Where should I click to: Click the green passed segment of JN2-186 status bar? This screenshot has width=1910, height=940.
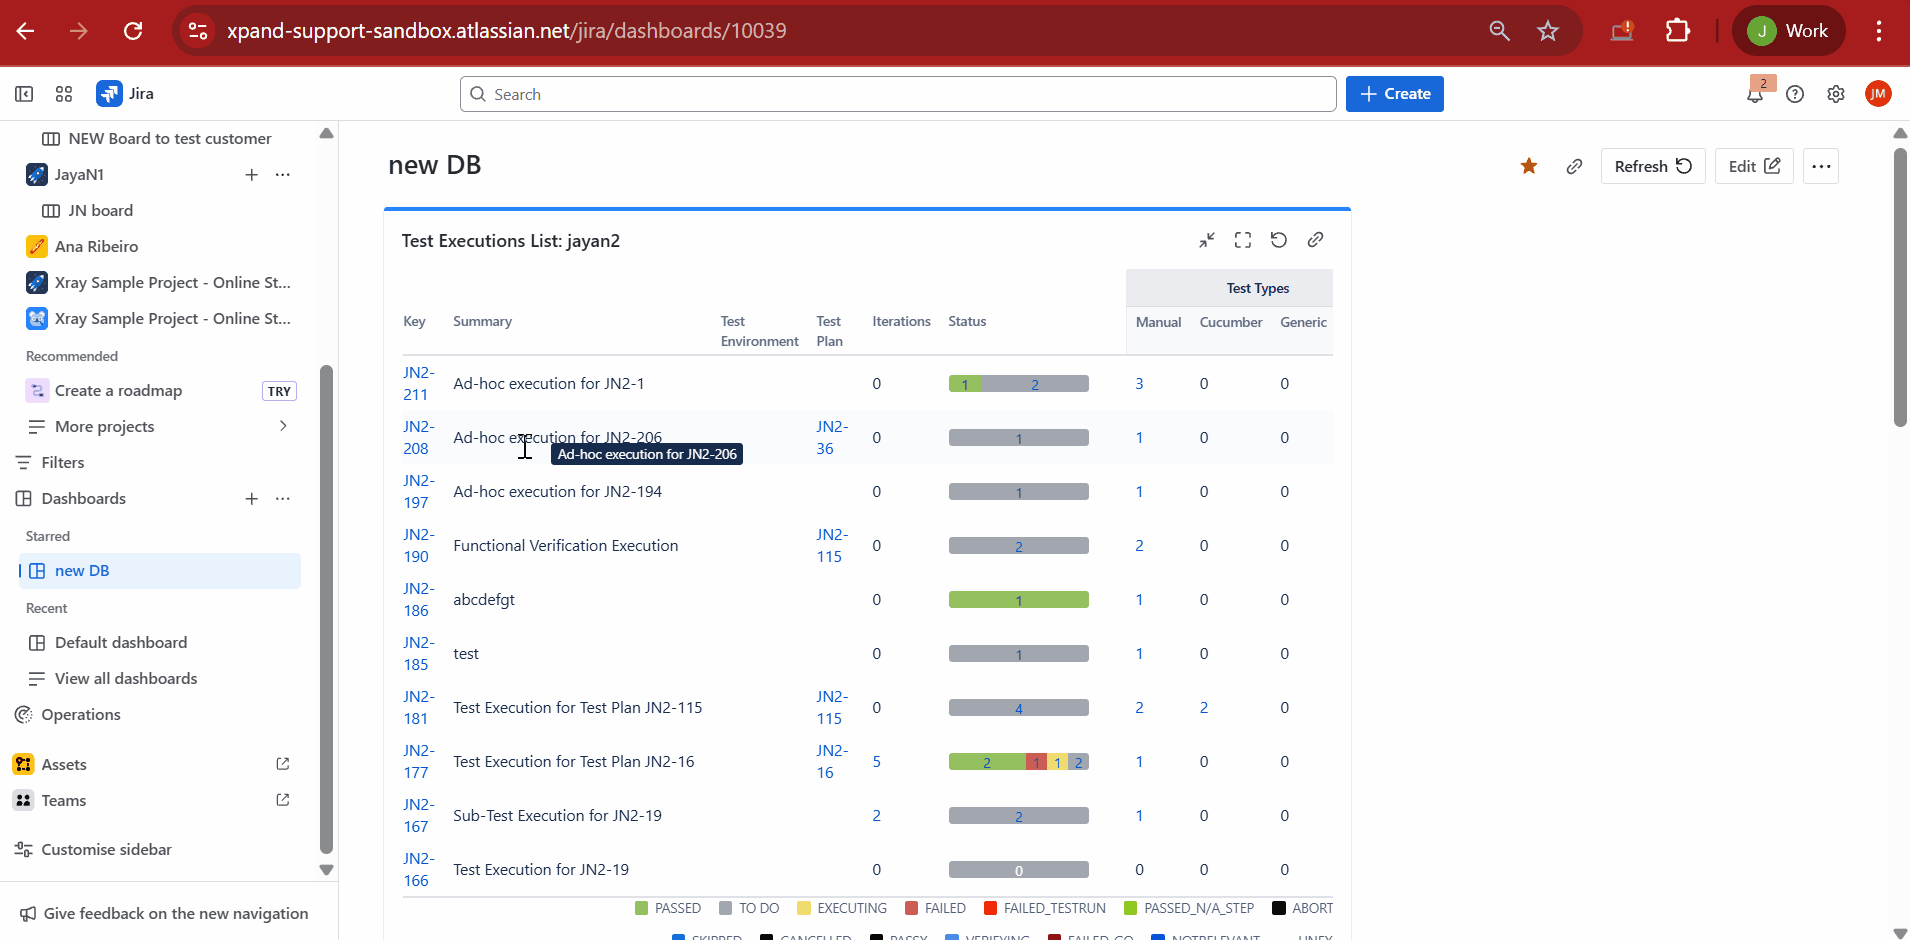point(1018,600)
